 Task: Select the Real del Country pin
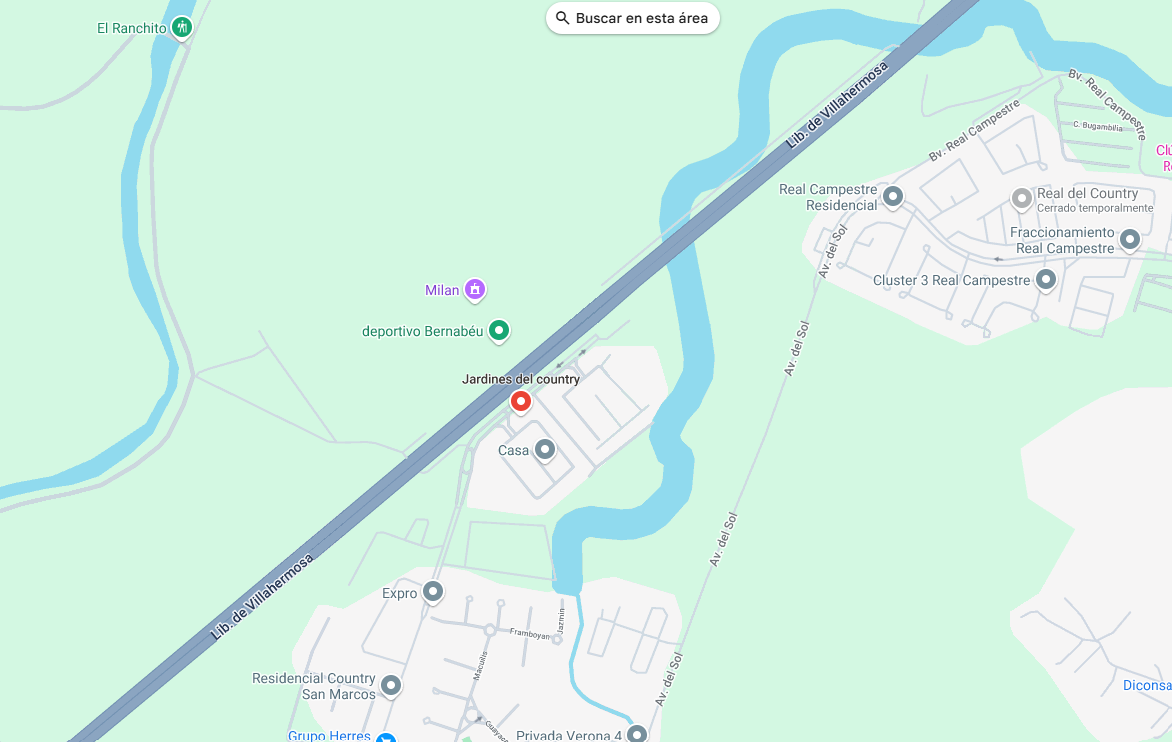pyautogui.click(x=1022, y=199)
